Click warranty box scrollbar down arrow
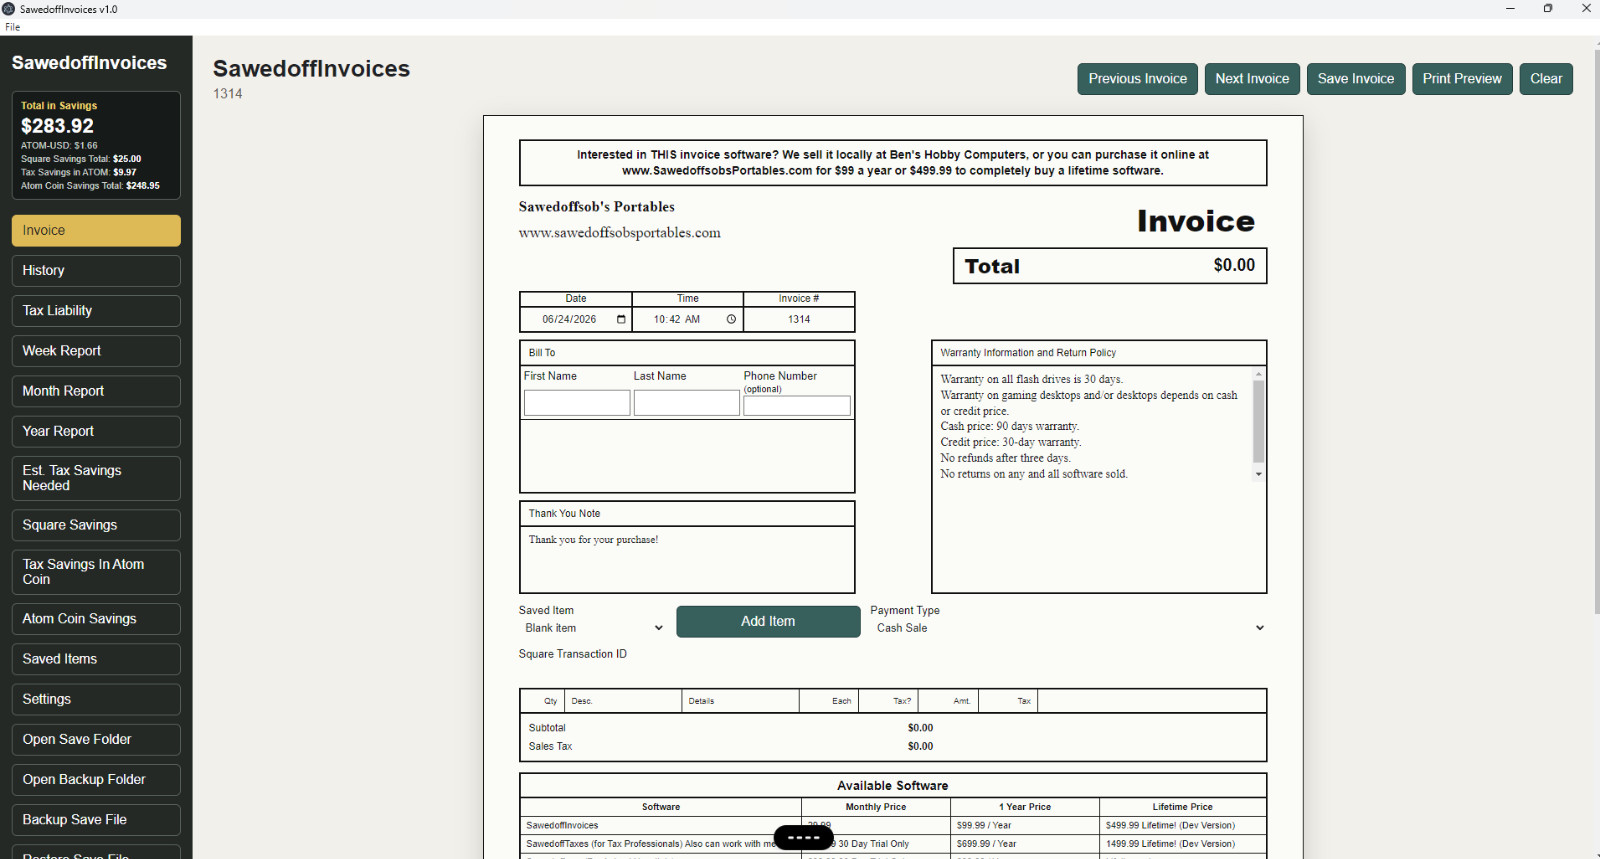The image size is (1600, 859). point(1259,474)
